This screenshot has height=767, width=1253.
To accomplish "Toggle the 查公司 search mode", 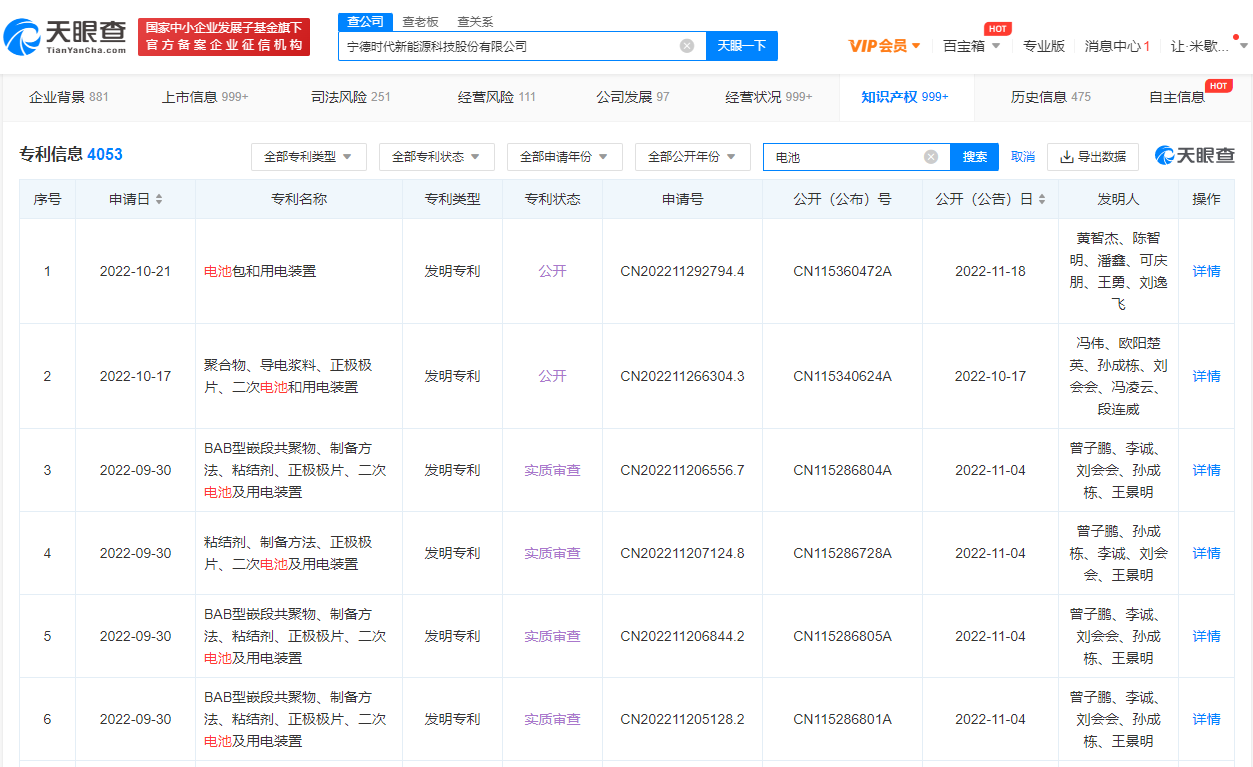I will coord(365,21).
